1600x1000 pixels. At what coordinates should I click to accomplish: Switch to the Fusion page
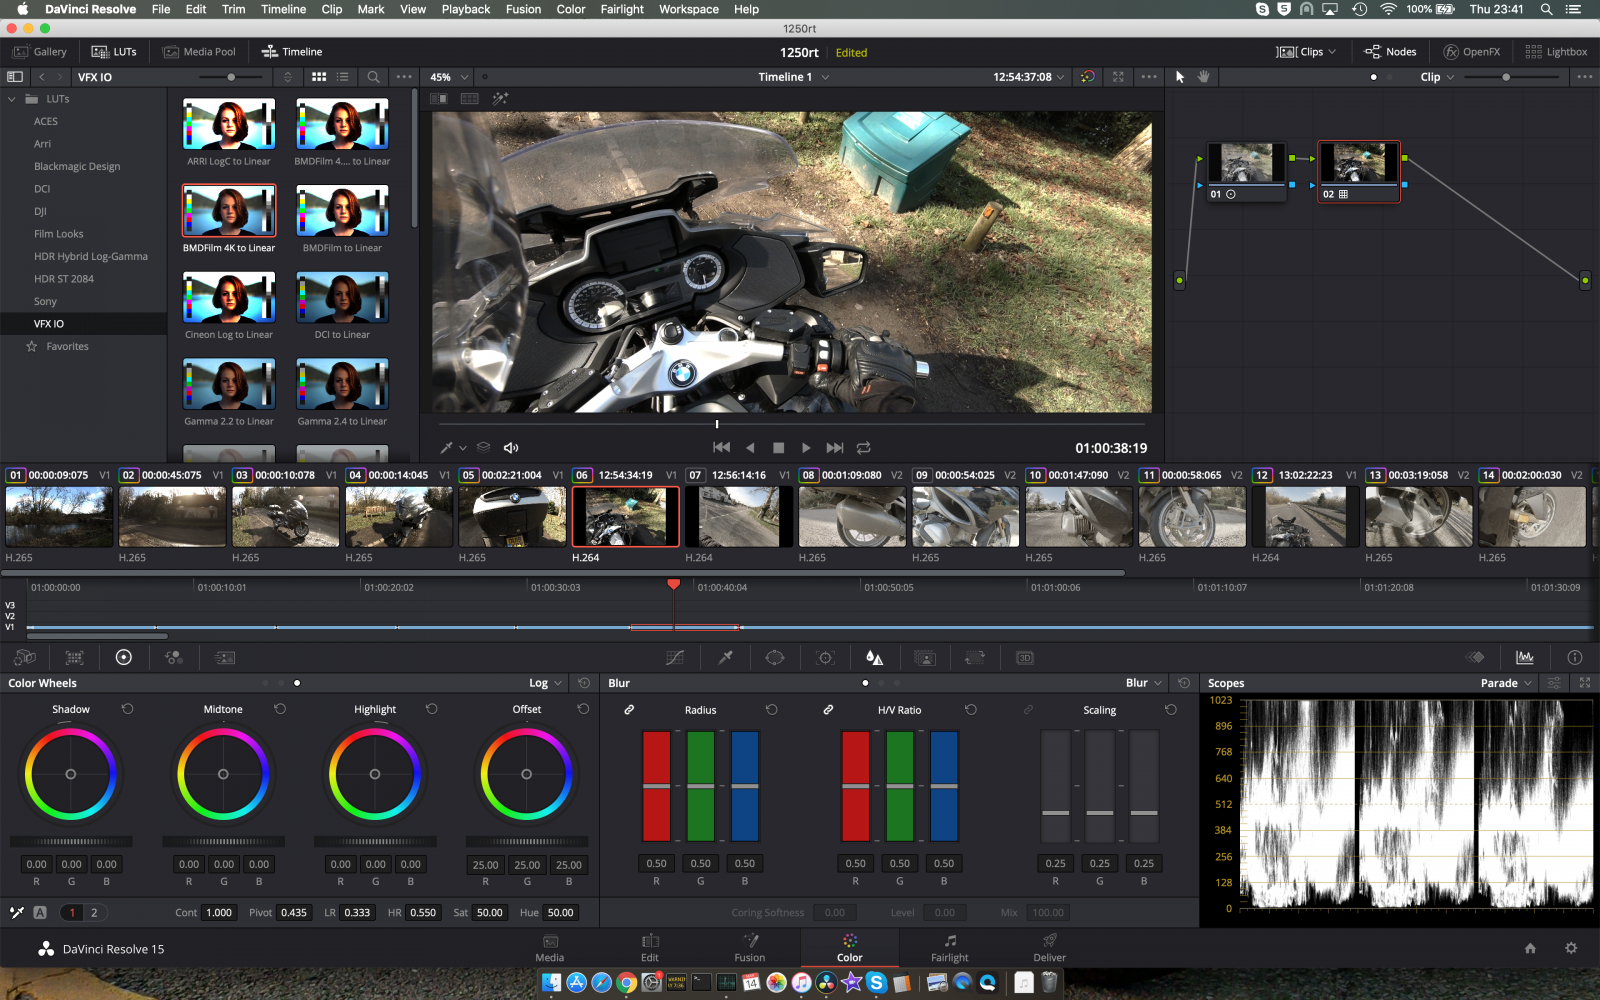coord(750,948)
